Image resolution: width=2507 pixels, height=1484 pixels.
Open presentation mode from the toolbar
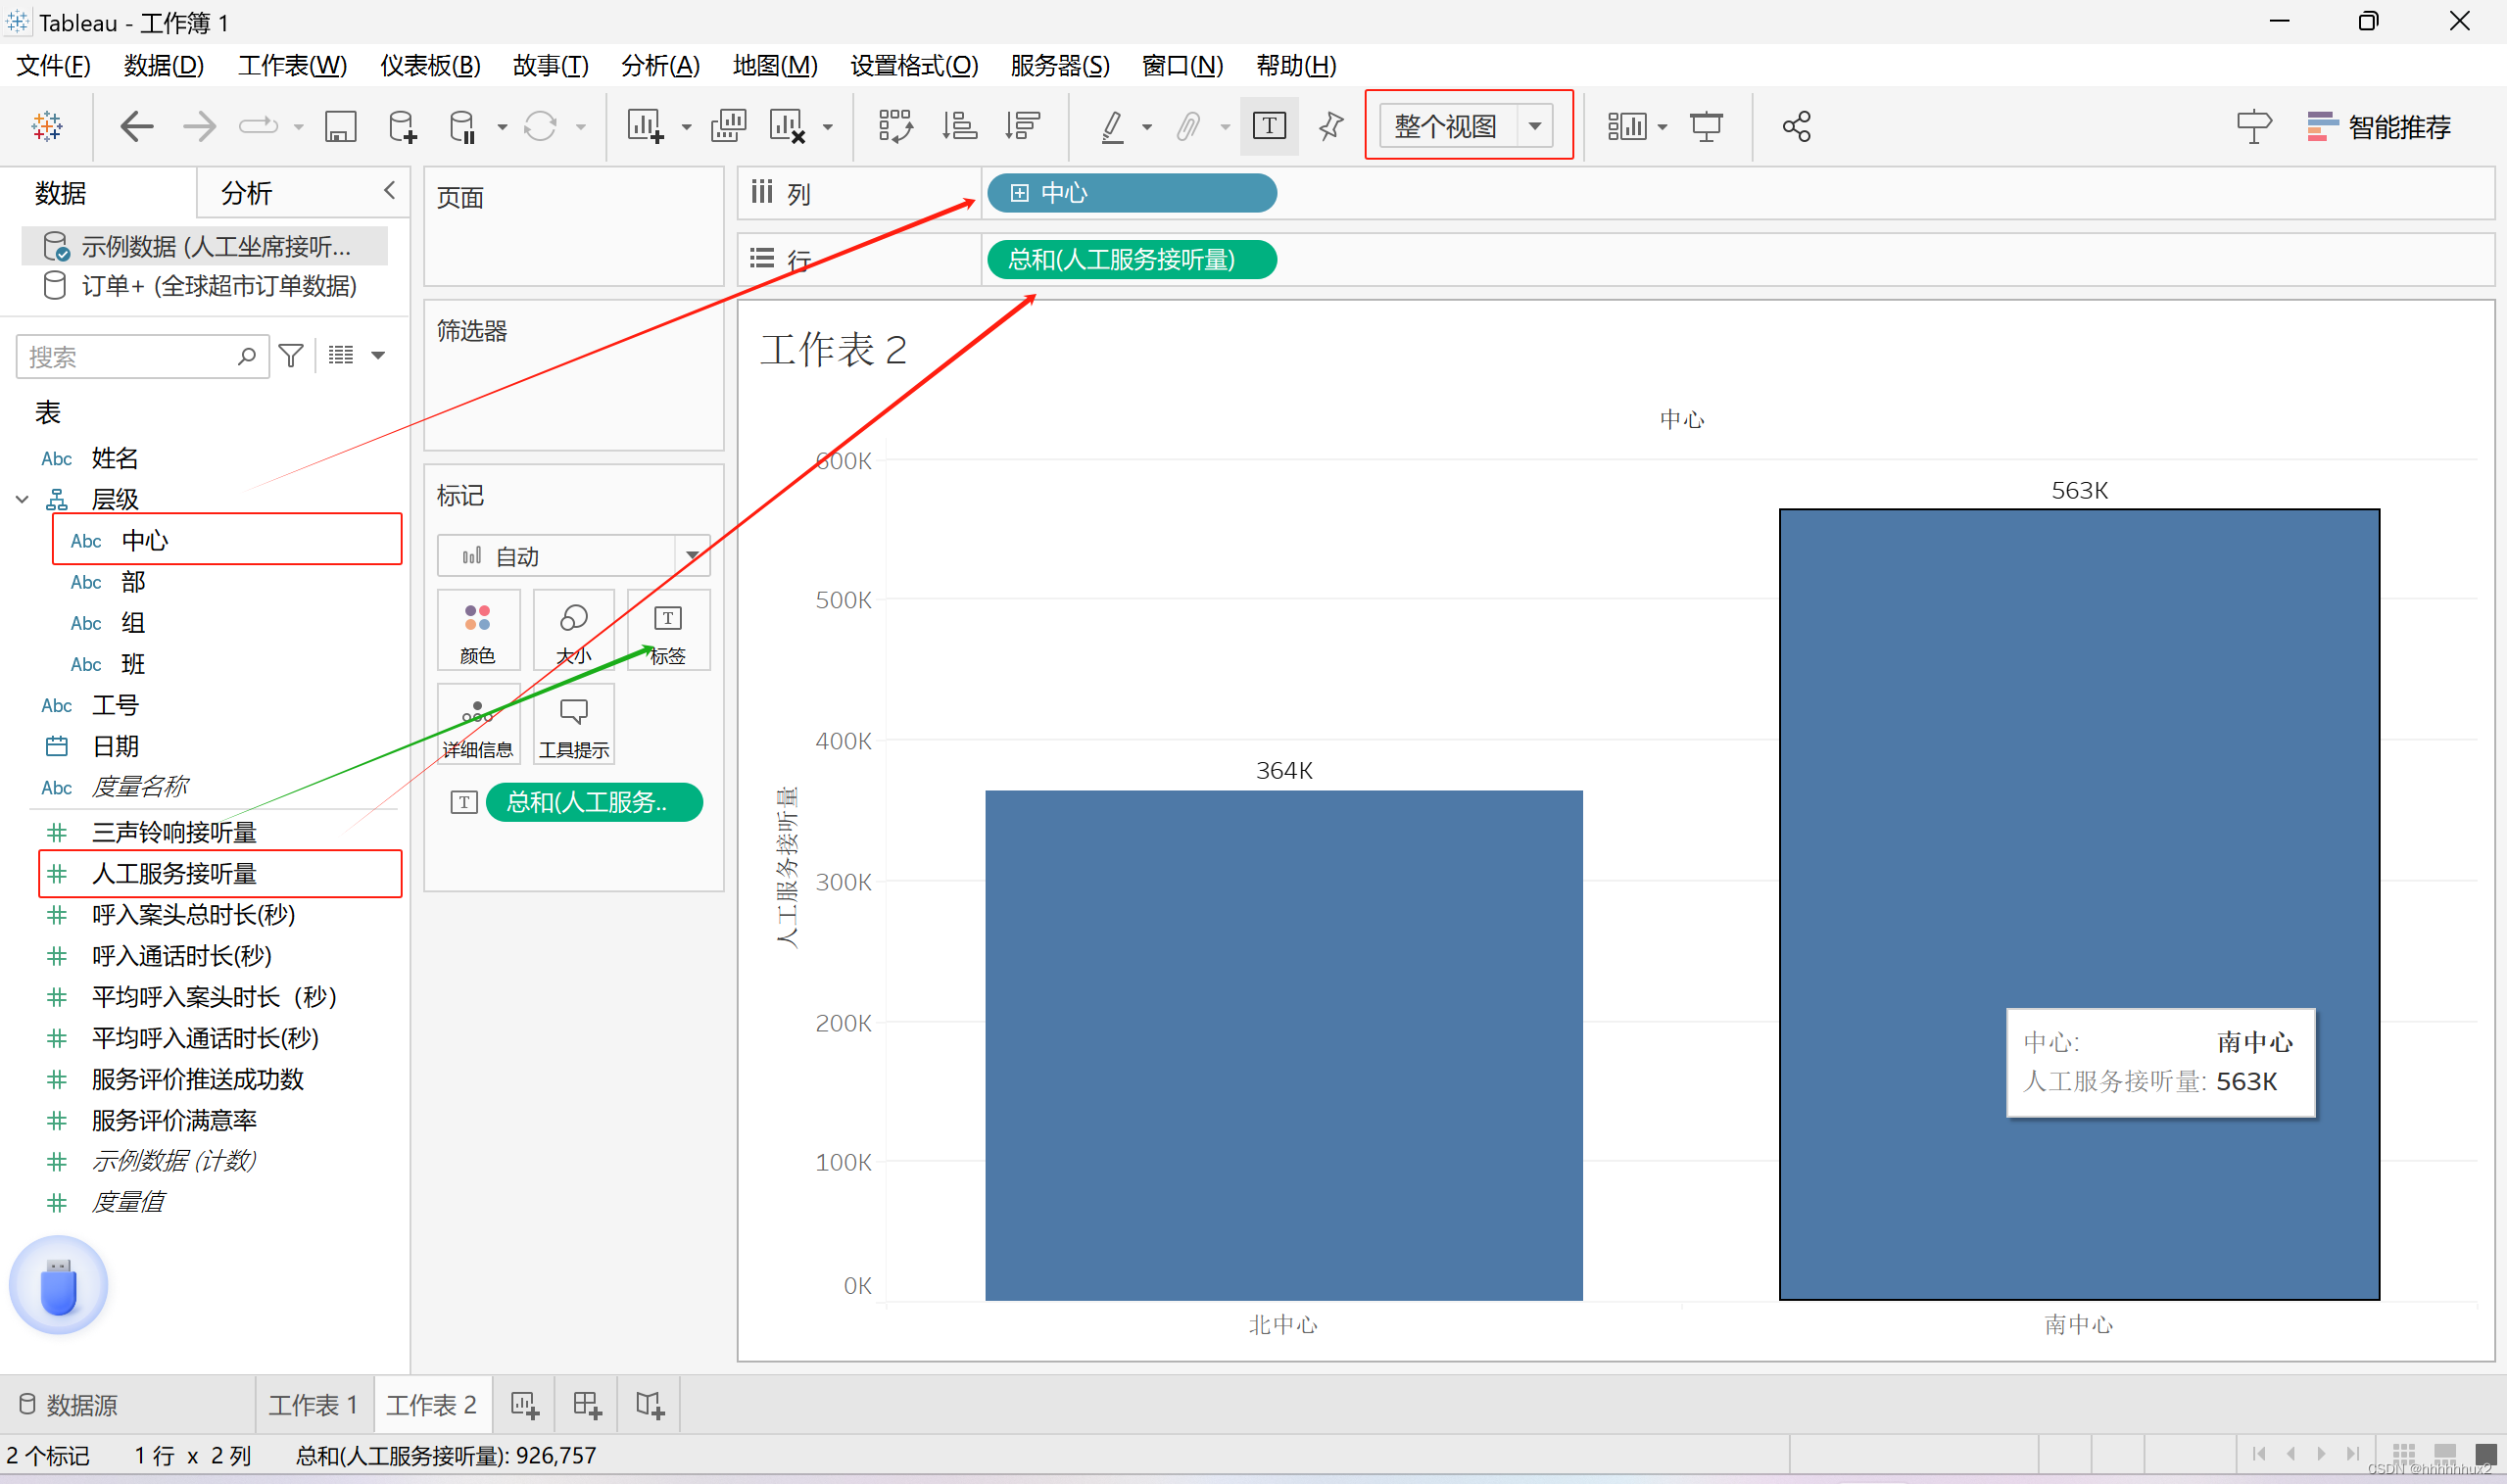(1706, 127)
